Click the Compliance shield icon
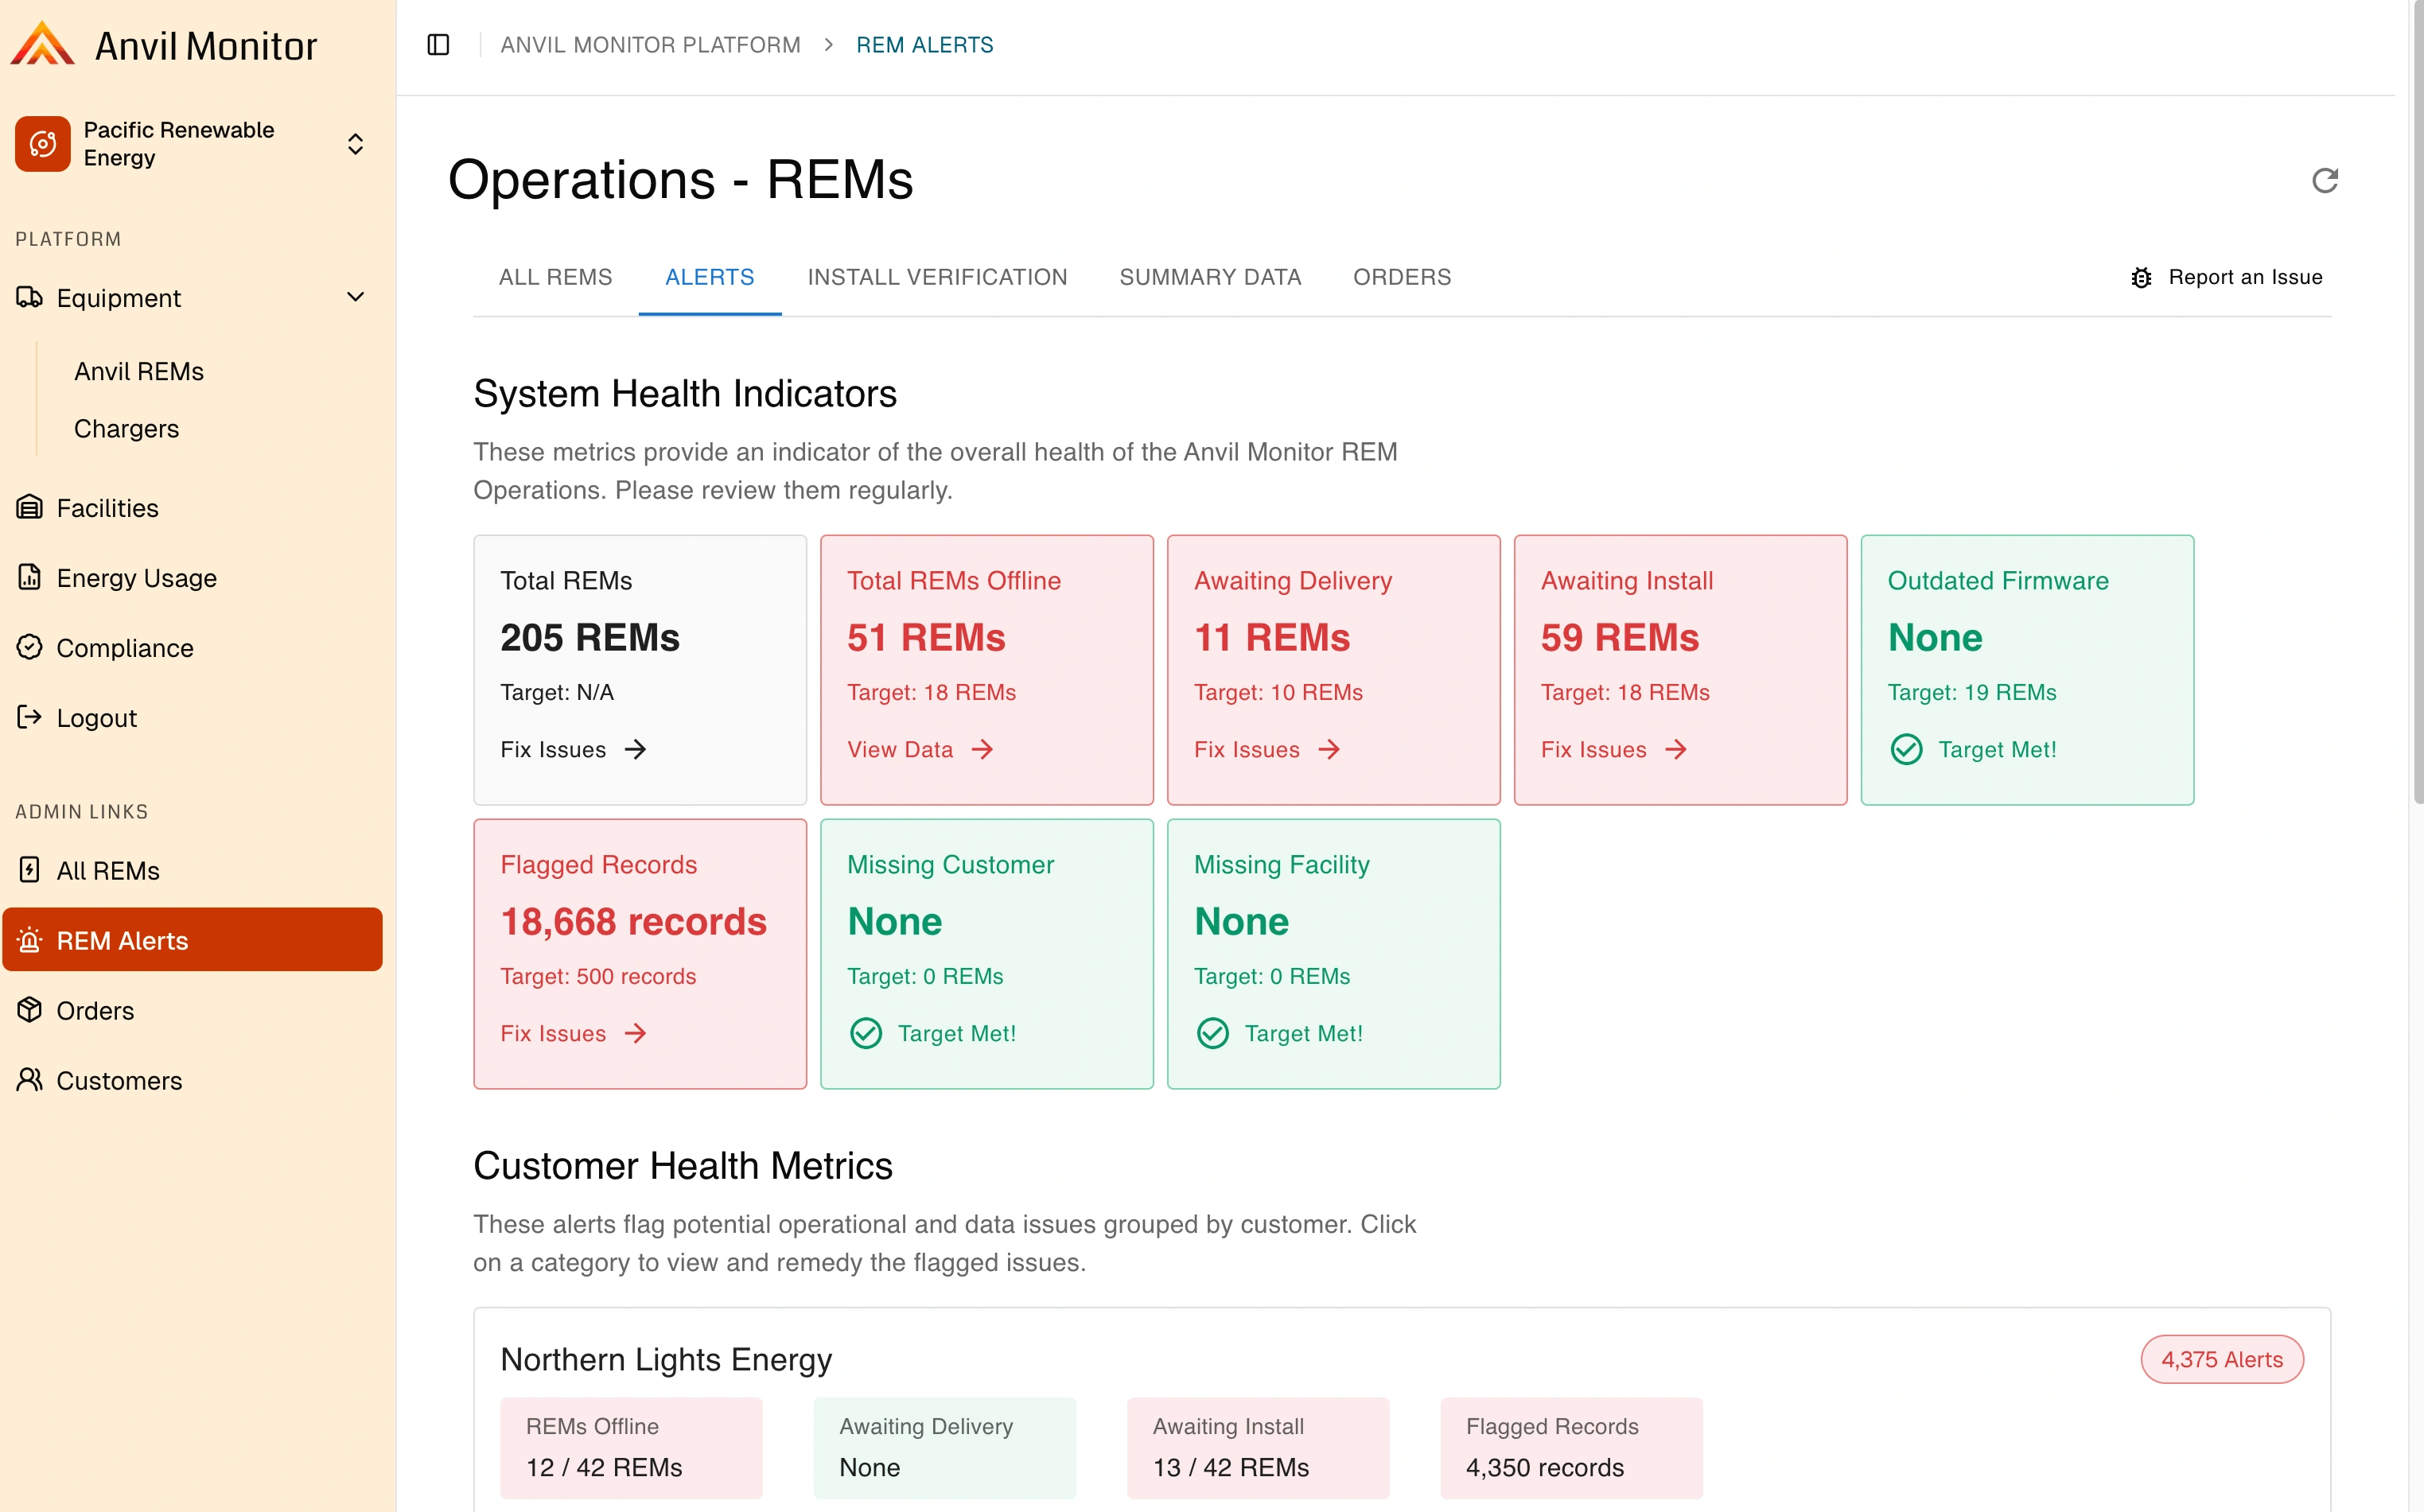Viewport: 2424px width, 1512px height. tap(29, 647)
